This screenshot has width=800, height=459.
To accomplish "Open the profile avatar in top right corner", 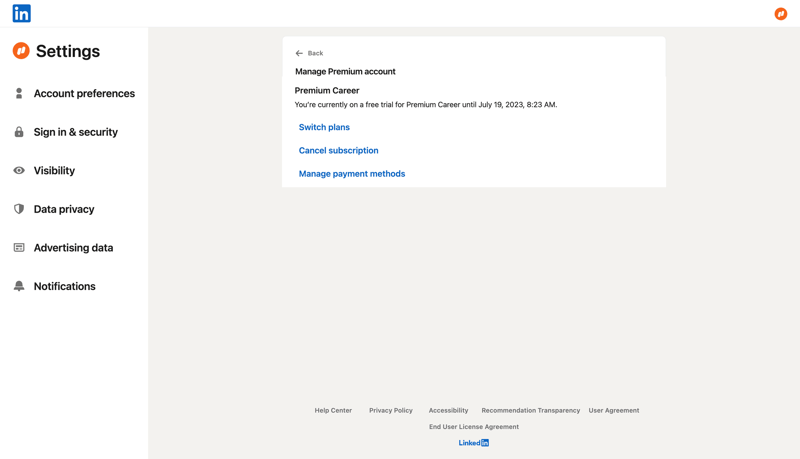I will [x=781, y=14].
